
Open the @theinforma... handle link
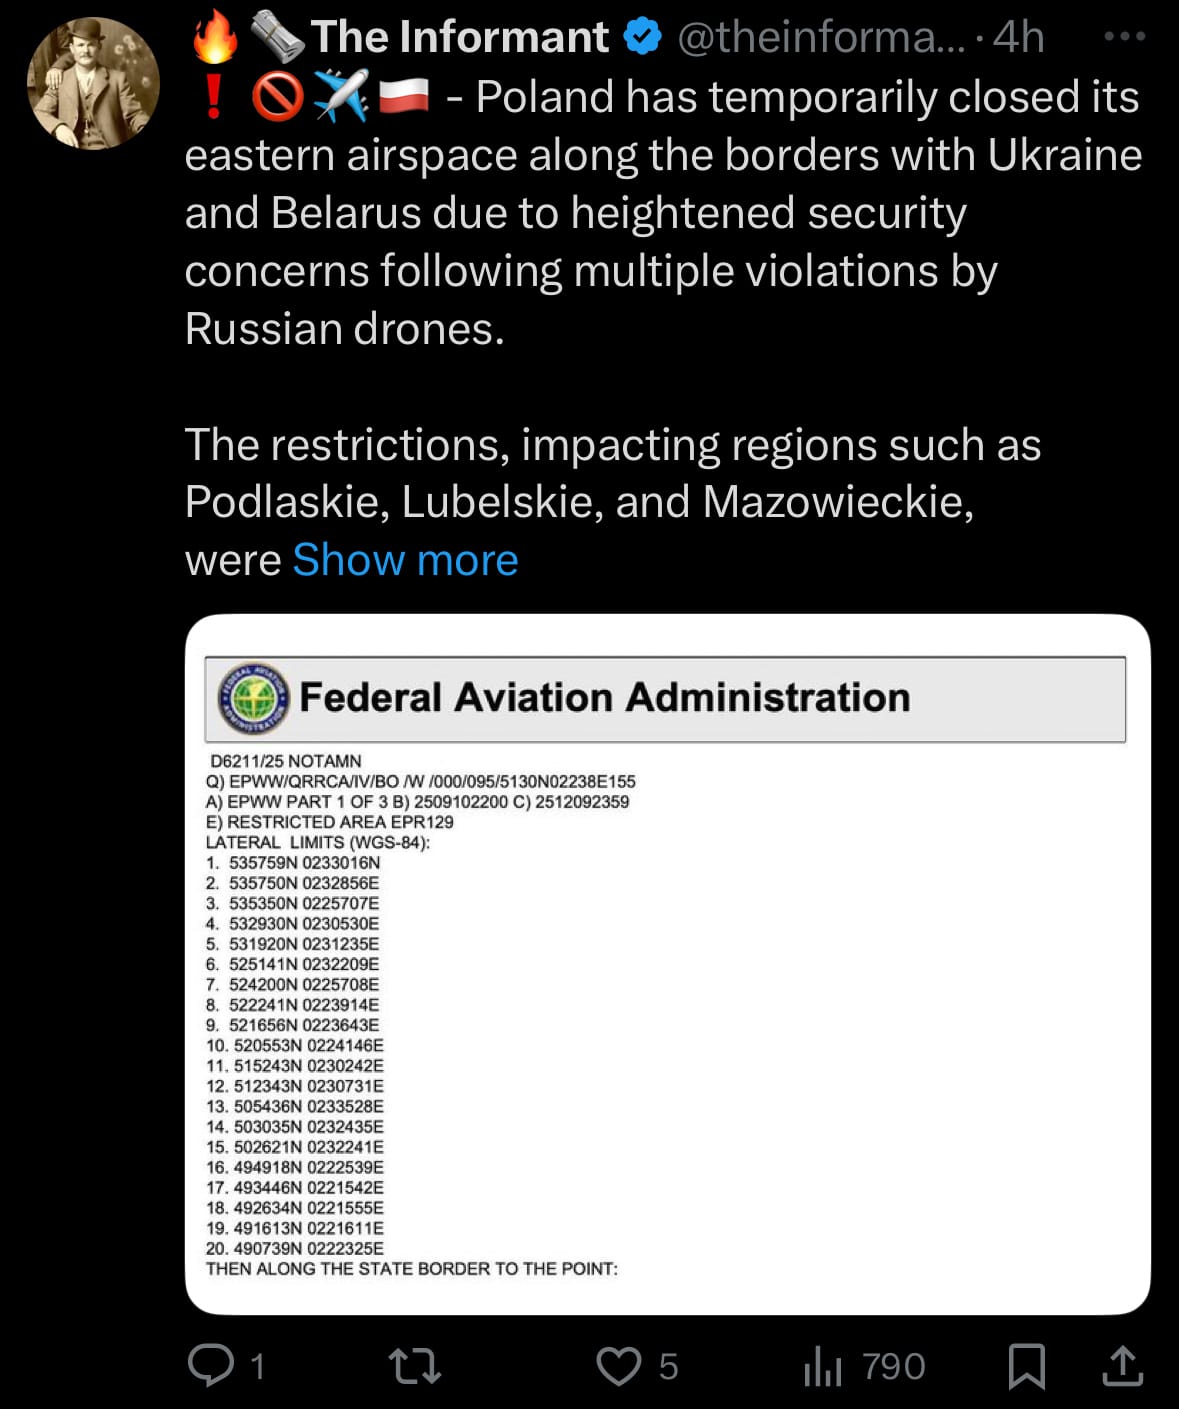822,38
